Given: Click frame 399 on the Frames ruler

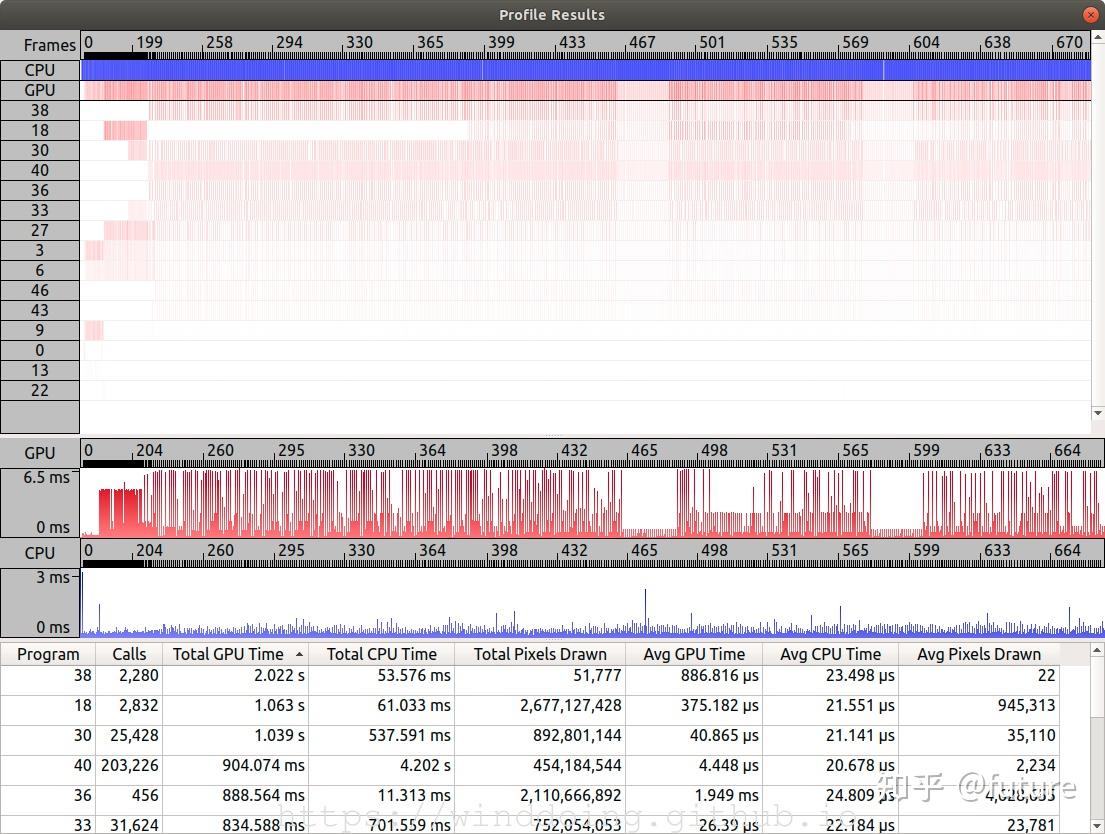Looking at the screenshot, I should click(500, 43).
